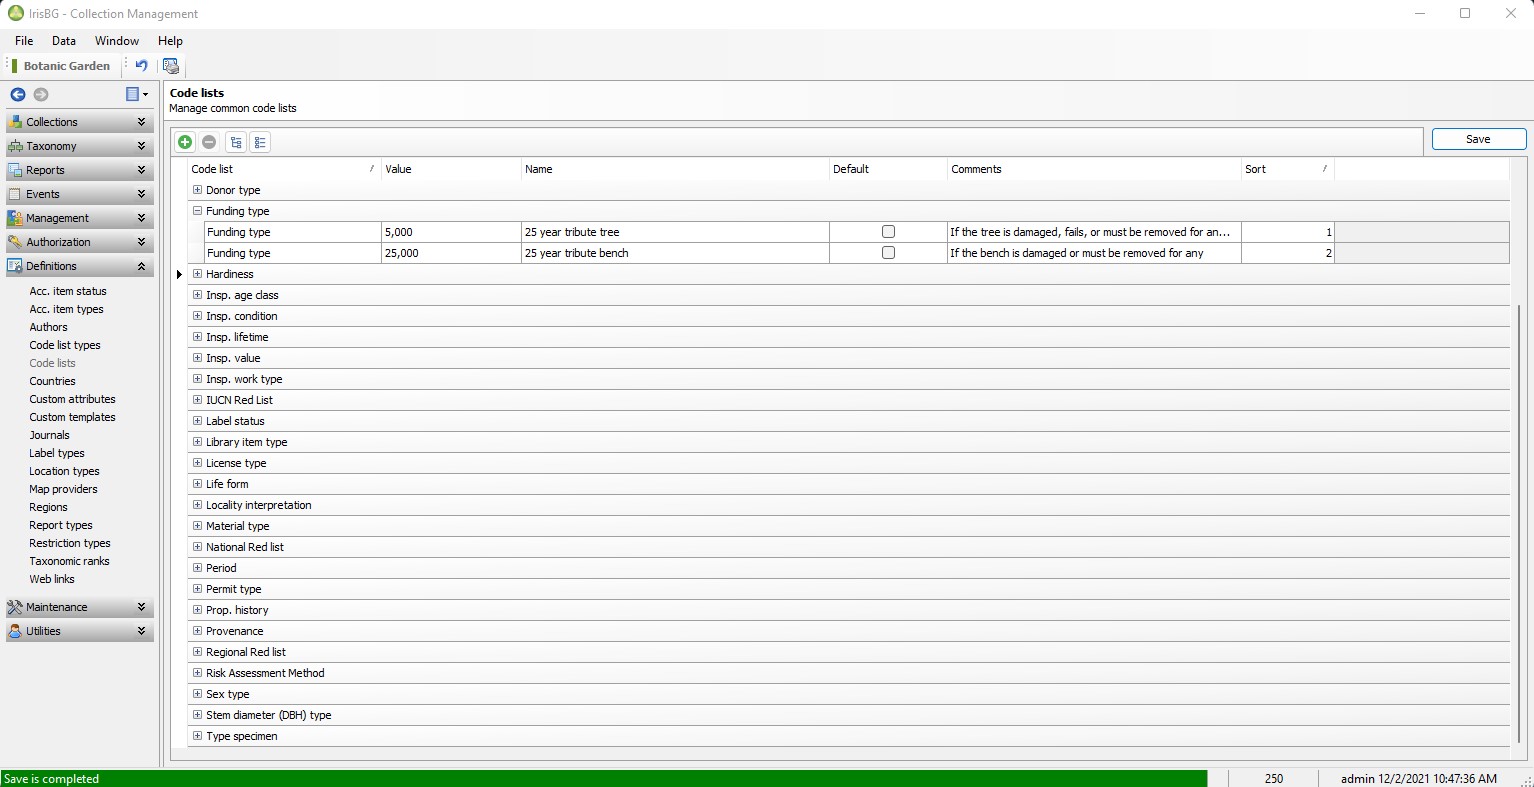1534x787 pixels.
Task: Toggle Default checkbox for 25 year tribute tree
Action: [888, 232]
